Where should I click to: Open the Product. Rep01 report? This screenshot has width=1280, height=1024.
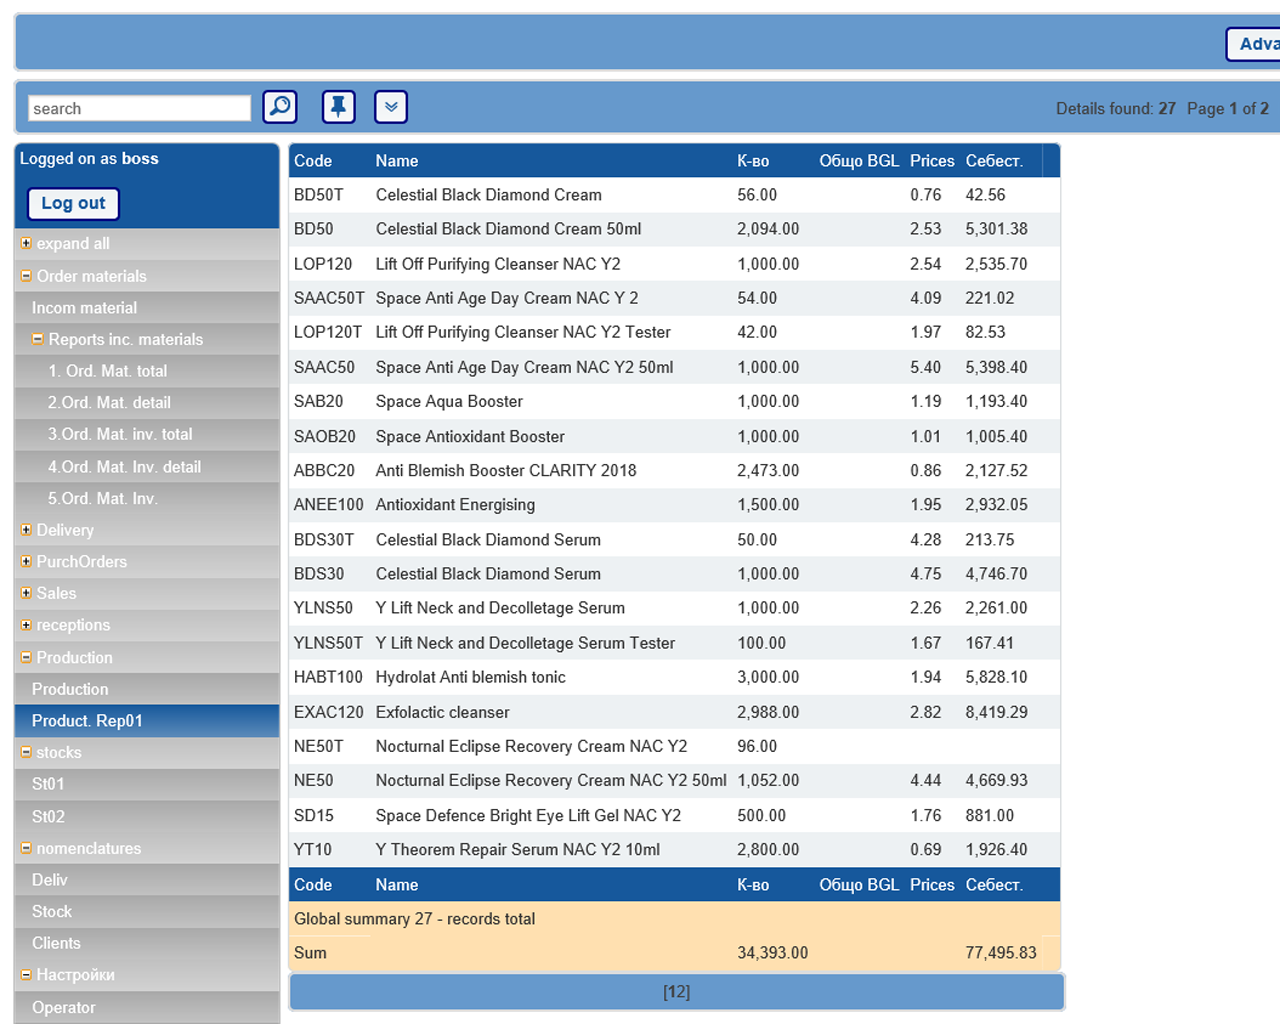tap(87, 721)
